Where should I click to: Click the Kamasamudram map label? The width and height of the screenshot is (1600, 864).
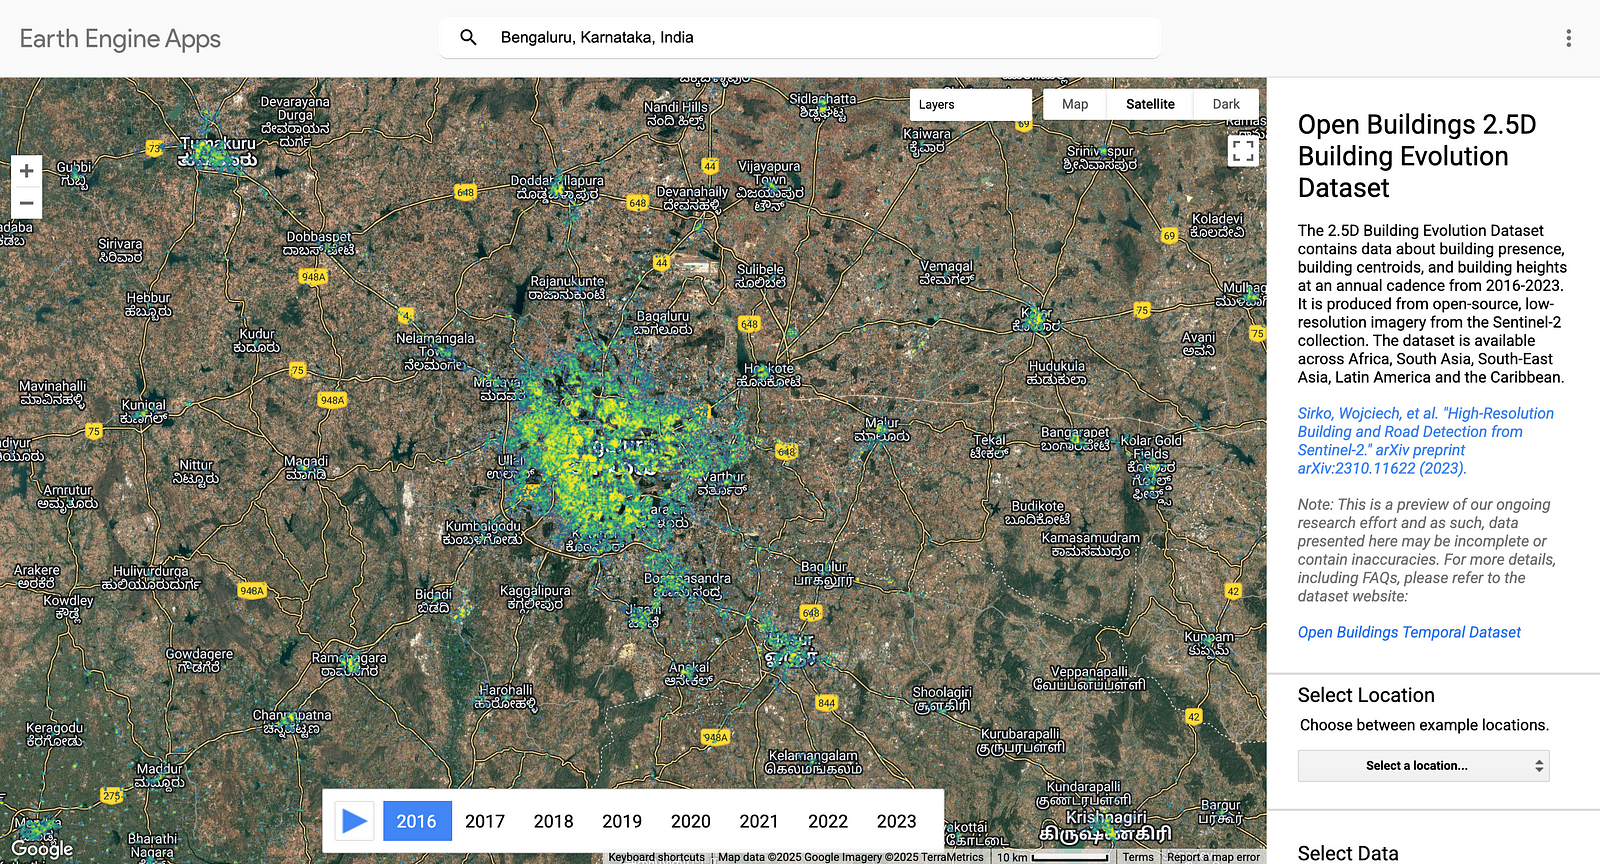click(x=1090, y=544)
